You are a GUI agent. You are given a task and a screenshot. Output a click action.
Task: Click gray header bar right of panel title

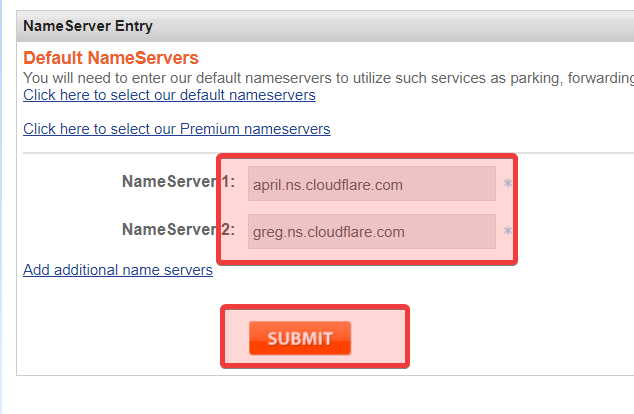tap(400, 25)
